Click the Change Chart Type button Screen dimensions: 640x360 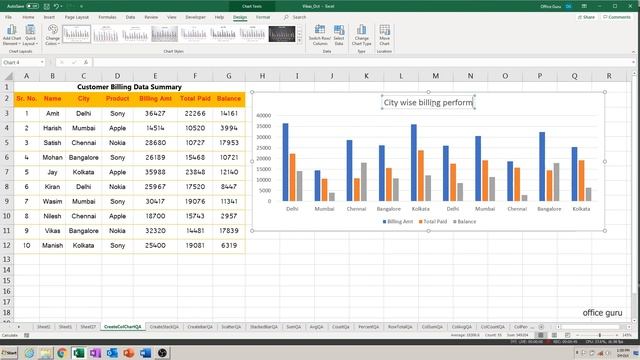(362, 35)
